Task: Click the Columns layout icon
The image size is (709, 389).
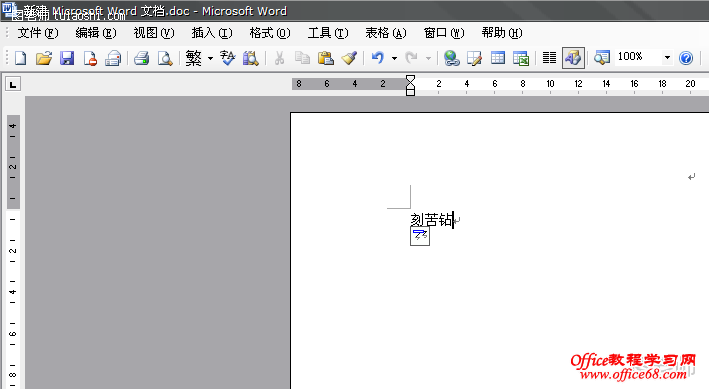Action: (x=549, y=58)
